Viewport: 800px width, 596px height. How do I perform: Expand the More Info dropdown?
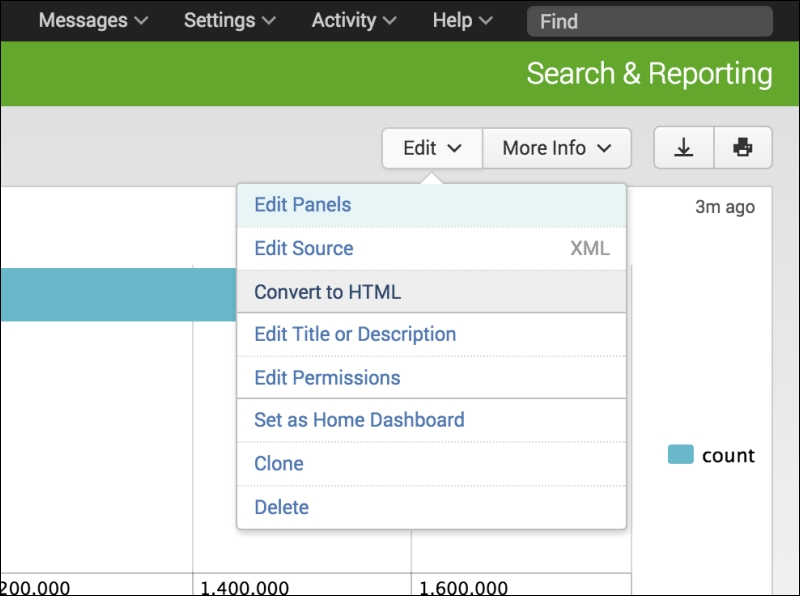(557, 148)
